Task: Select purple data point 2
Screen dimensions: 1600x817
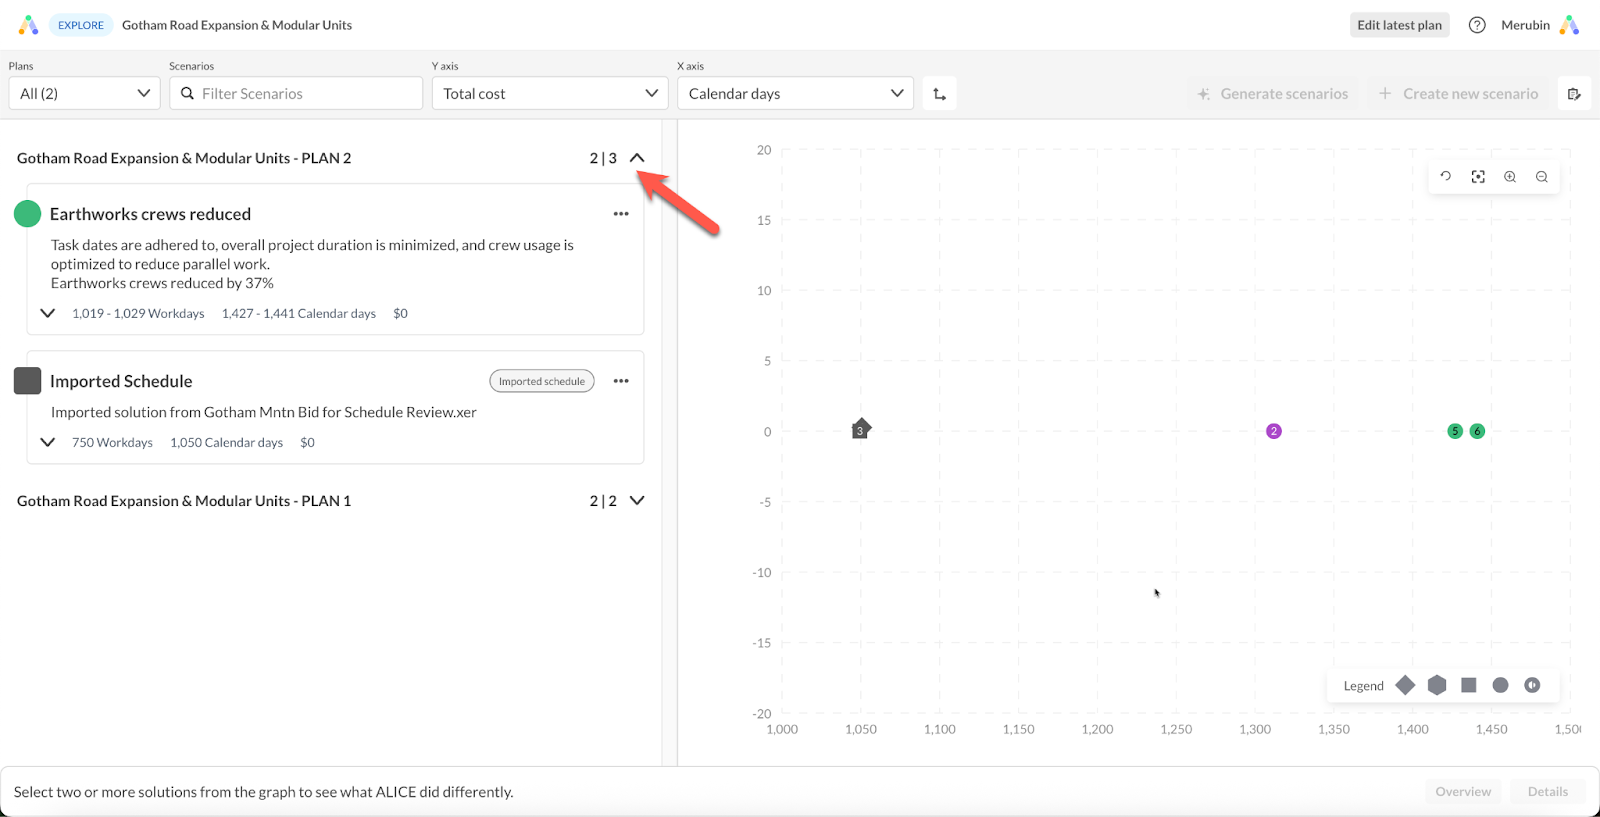Action: [x=1273, y=431]
